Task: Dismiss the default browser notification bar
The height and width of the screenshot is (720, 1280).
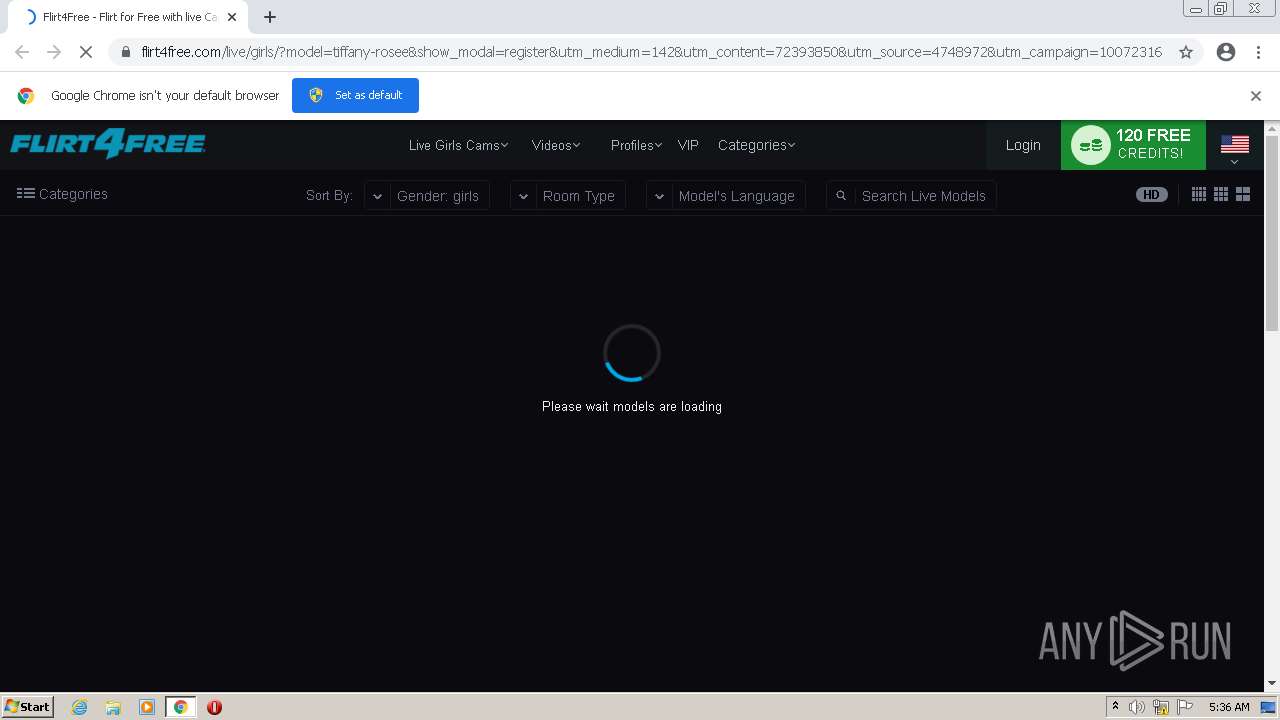Action: tap(1256, 96)
